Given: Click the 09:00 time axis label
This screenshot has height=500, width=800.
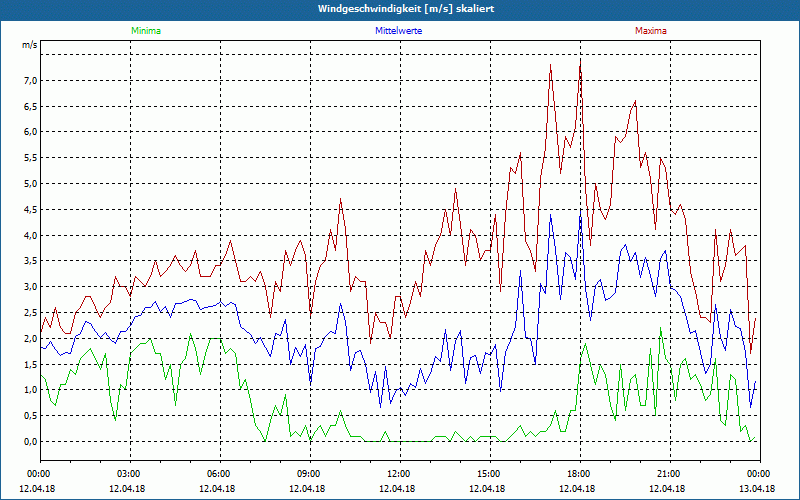Looking at the screenshot, I should [x=310, y=474].
